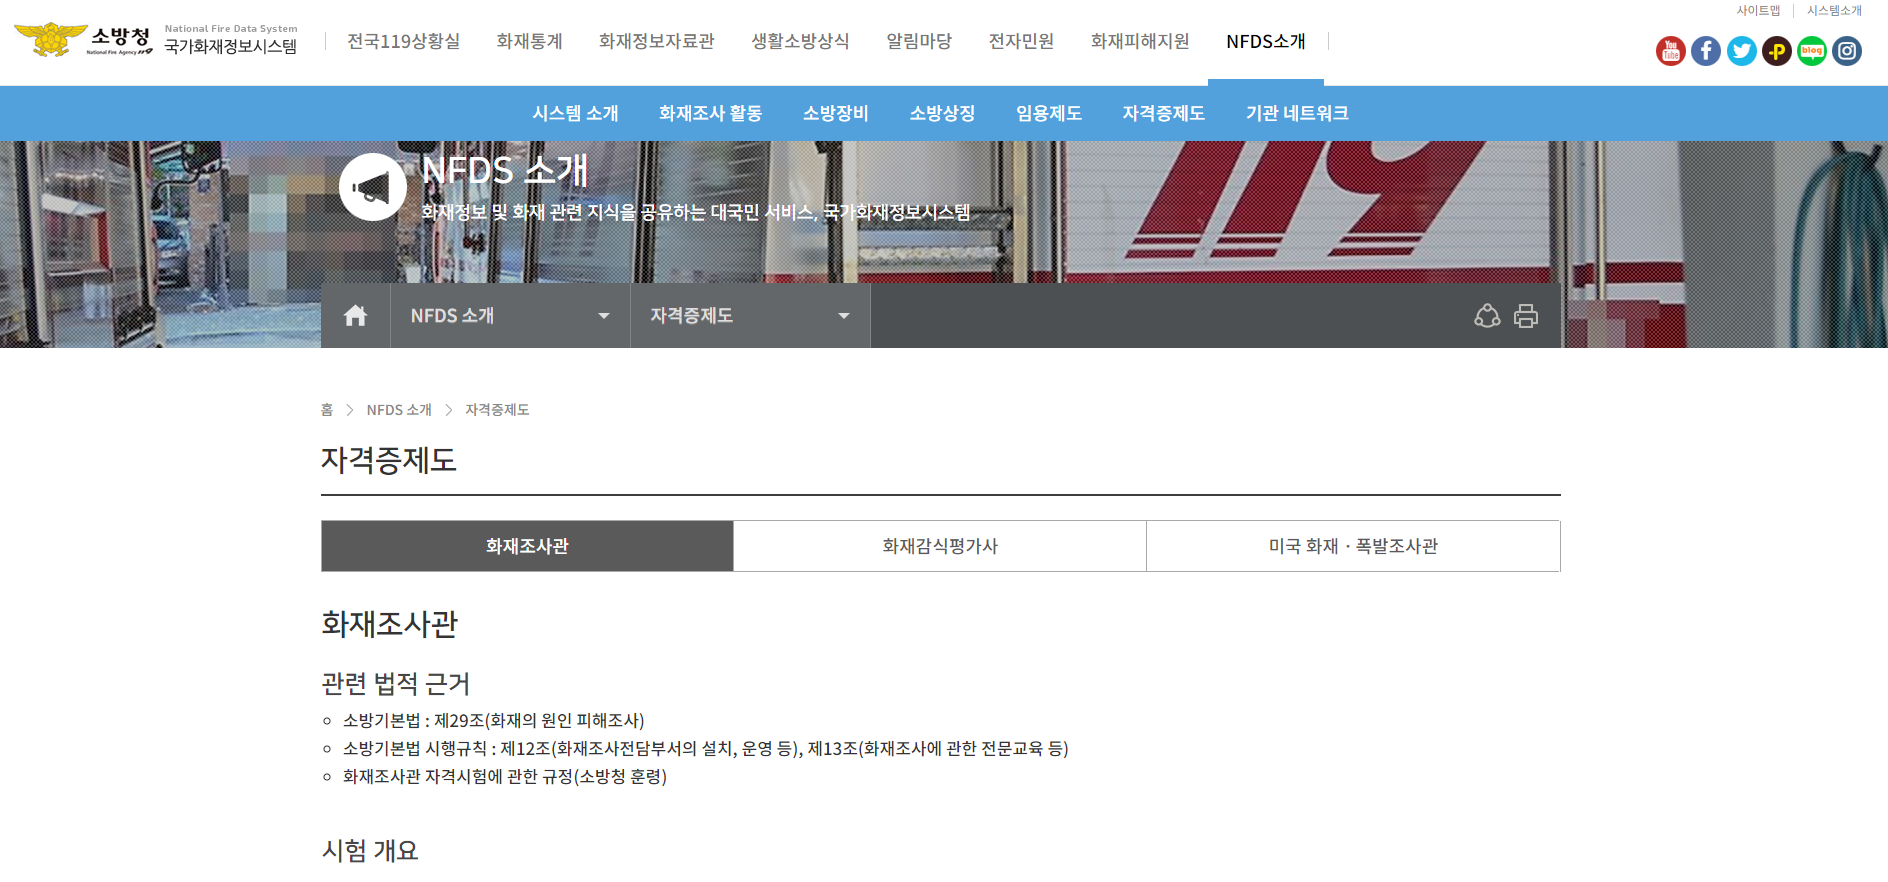Select 소방상징 submenu item
The width and height of the screenshot is (1888, 882).
click(x=942, y=113)
